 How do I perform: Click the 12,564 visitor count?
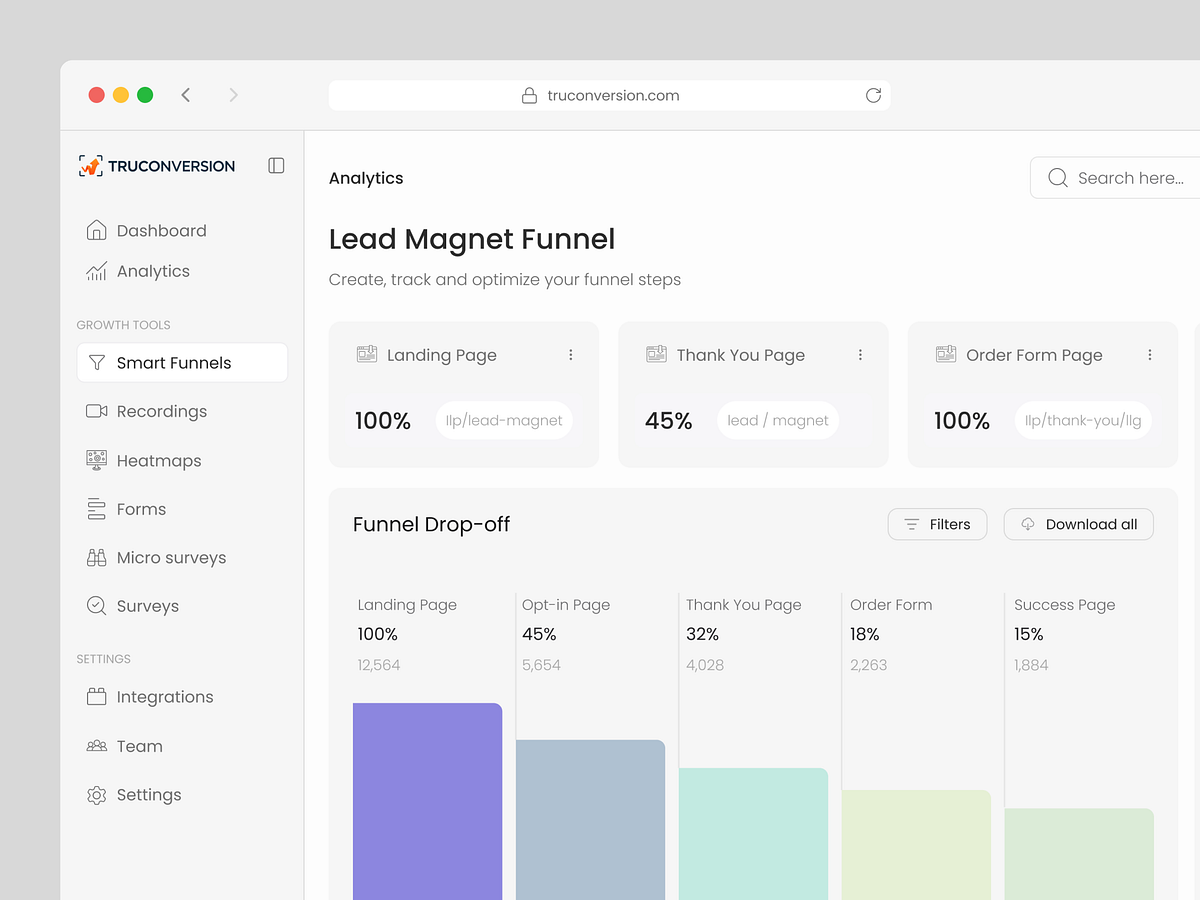click(379, 665)
